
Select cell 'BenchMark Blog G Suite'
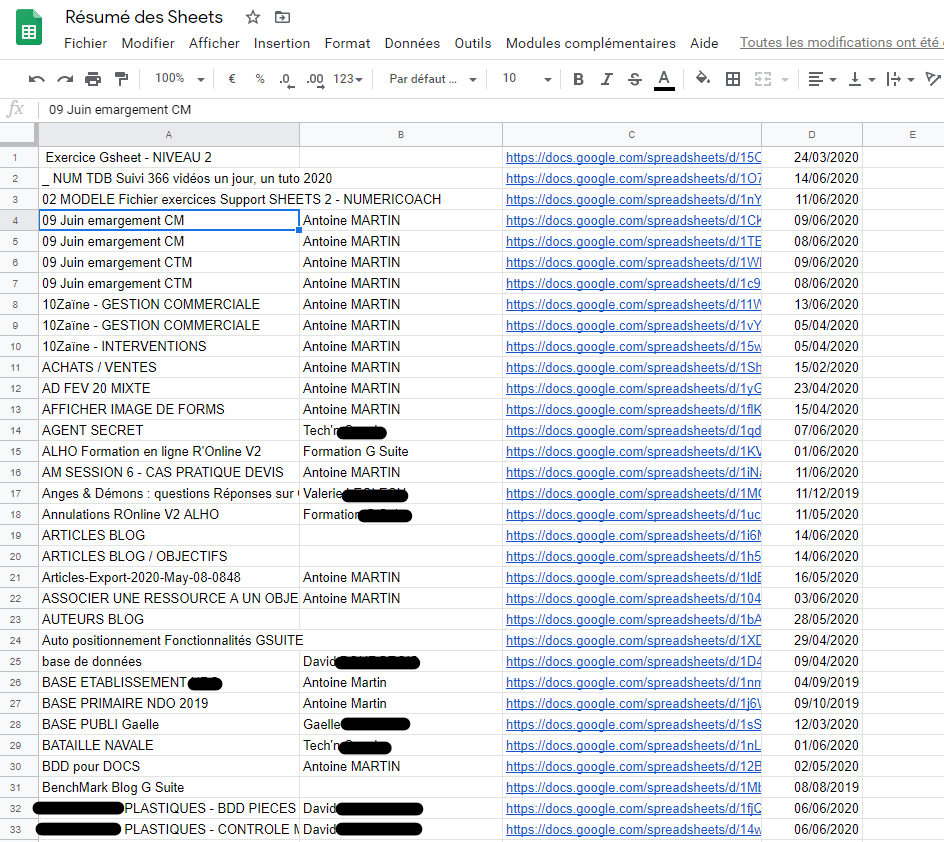tap(169, 788)
